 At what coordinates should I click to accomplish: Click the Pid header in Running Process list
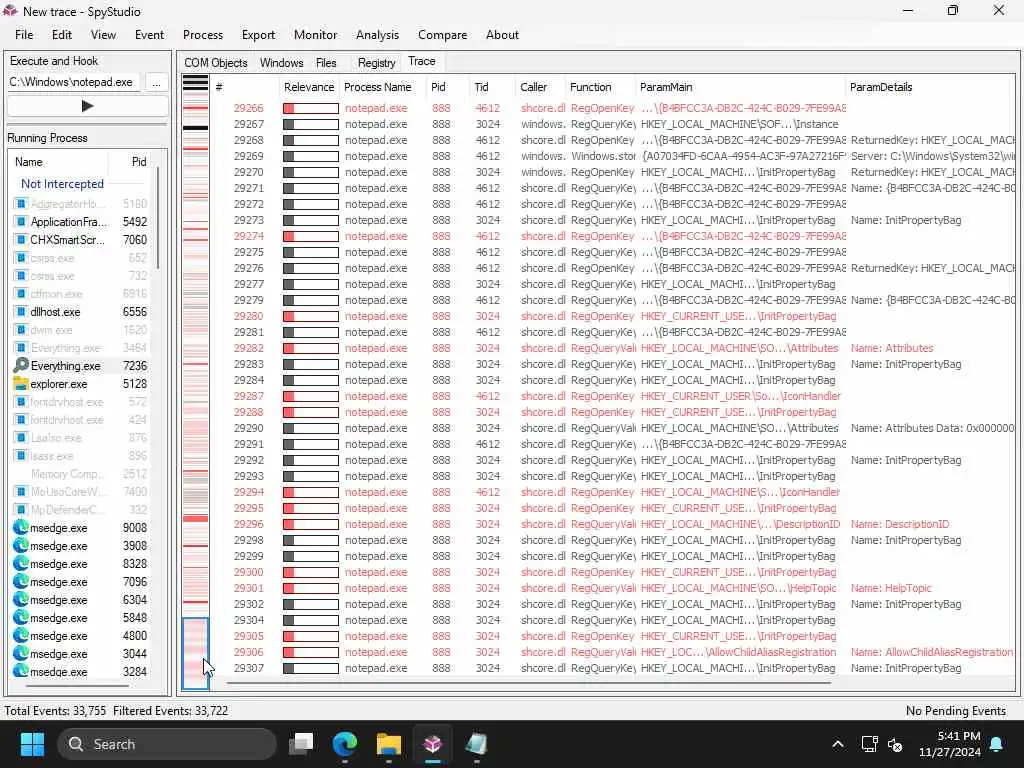coord(139,162)
